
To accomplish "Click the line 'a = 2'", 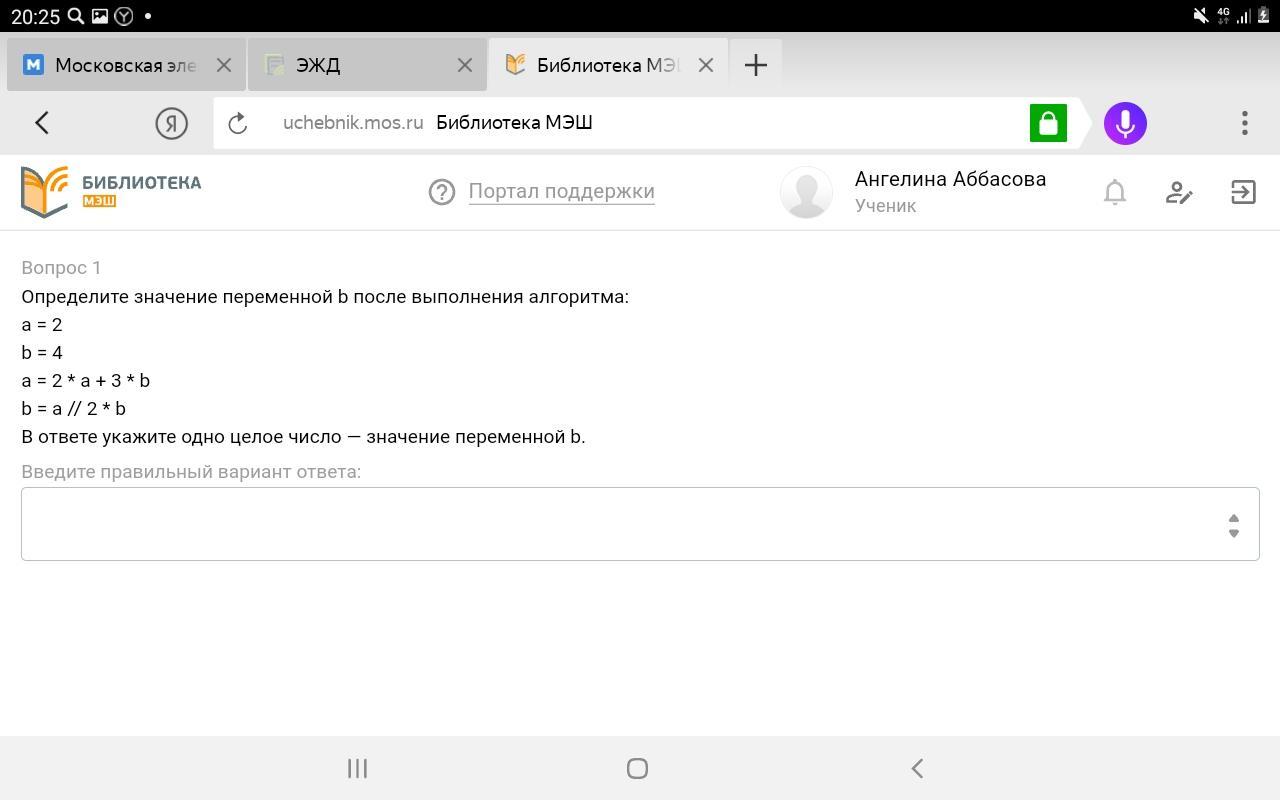I will 42,325.
